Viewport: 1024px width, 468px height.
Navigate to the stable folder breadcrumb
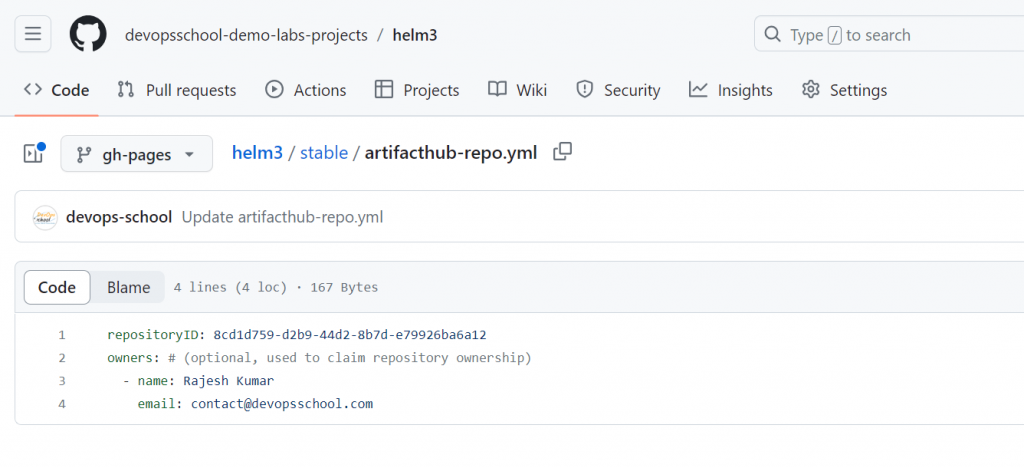324,153
